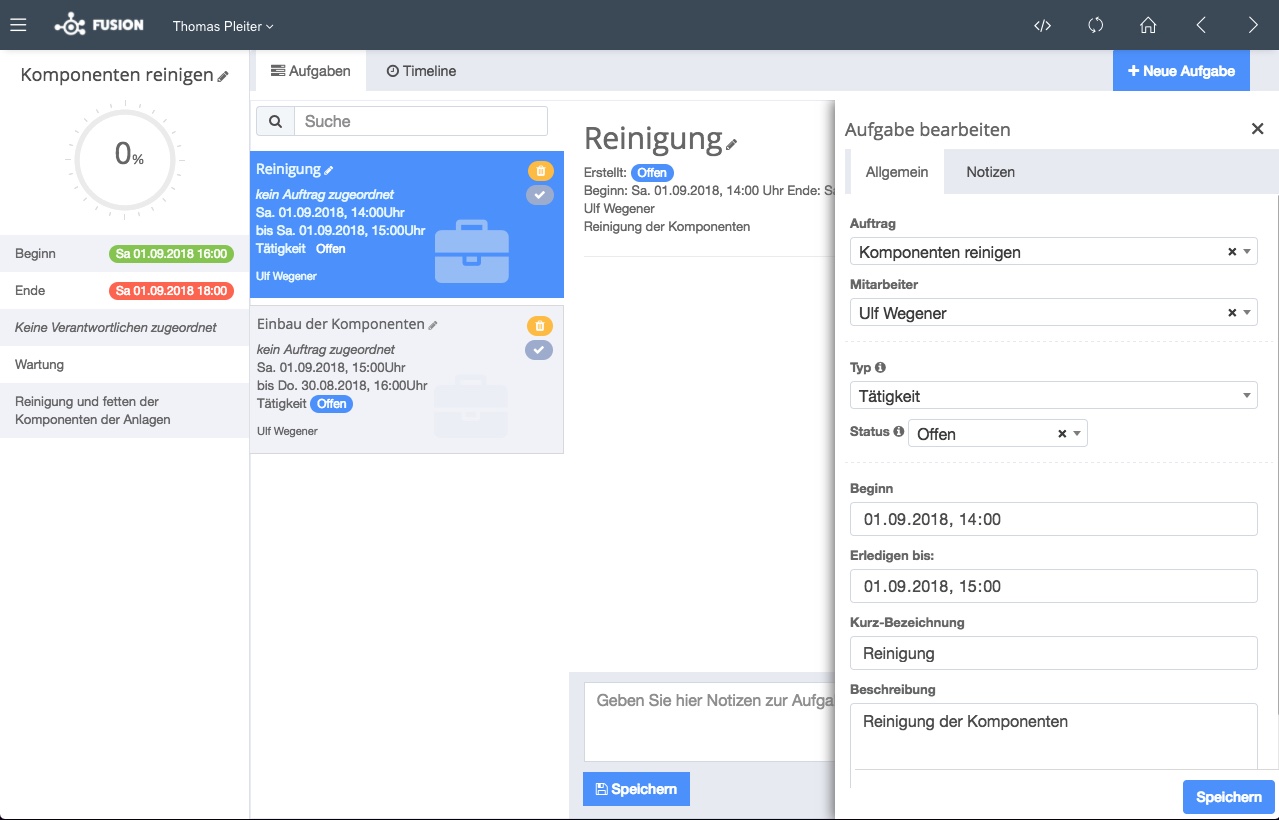The height and width of the screenshot is (820, 1279).
Task: Delete Einbau der Komponenten via trash icon
Action: click(x=540, y=326)
